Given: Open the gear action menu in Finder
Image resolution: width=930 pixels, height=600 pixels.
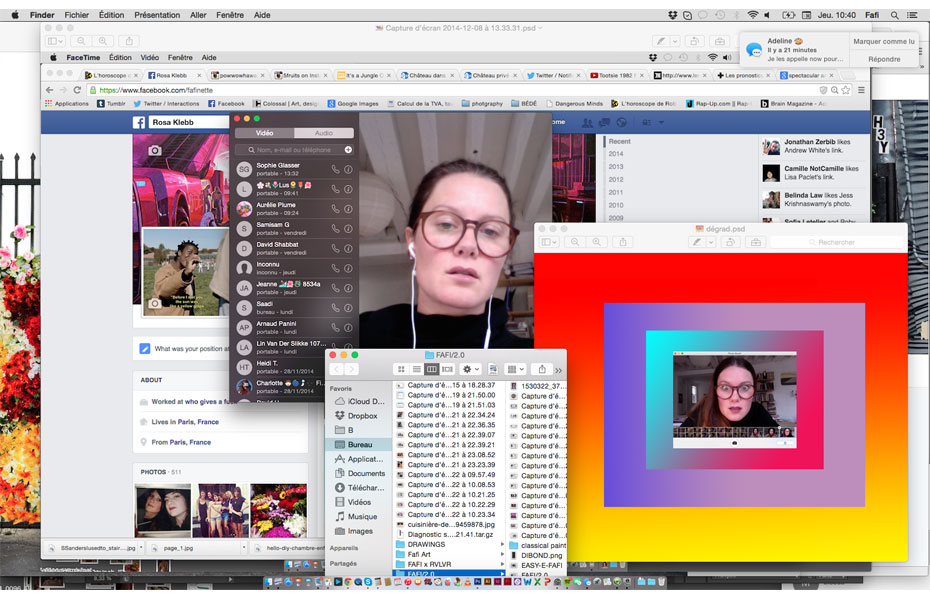Looking at the screenshot, I should 470,369.
